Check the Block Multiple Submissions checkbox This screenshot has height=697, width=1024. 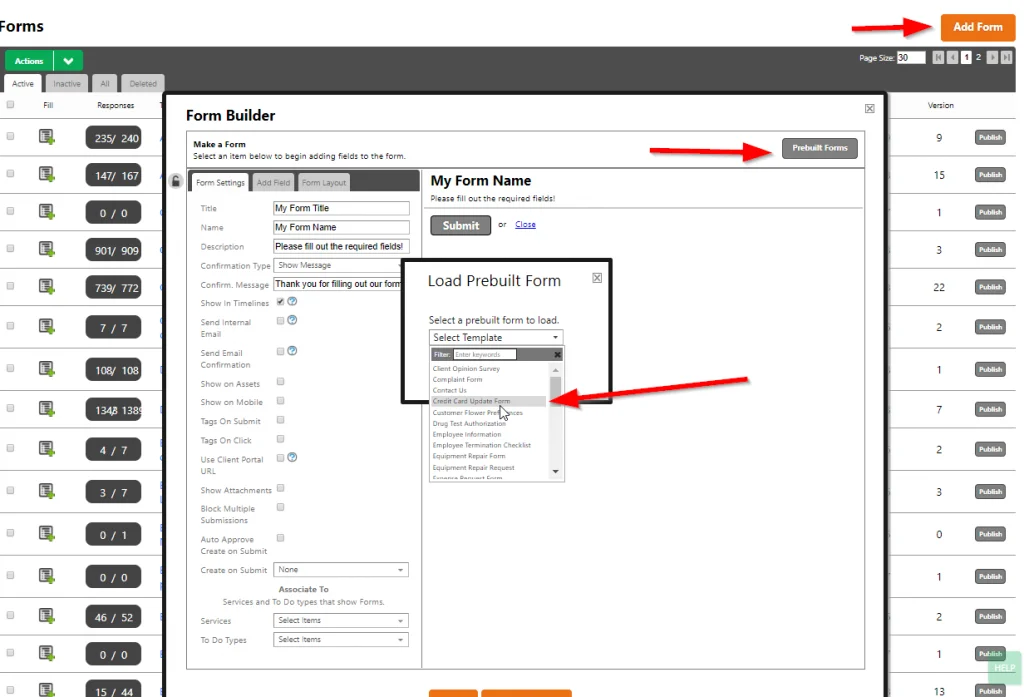(281, 508)
